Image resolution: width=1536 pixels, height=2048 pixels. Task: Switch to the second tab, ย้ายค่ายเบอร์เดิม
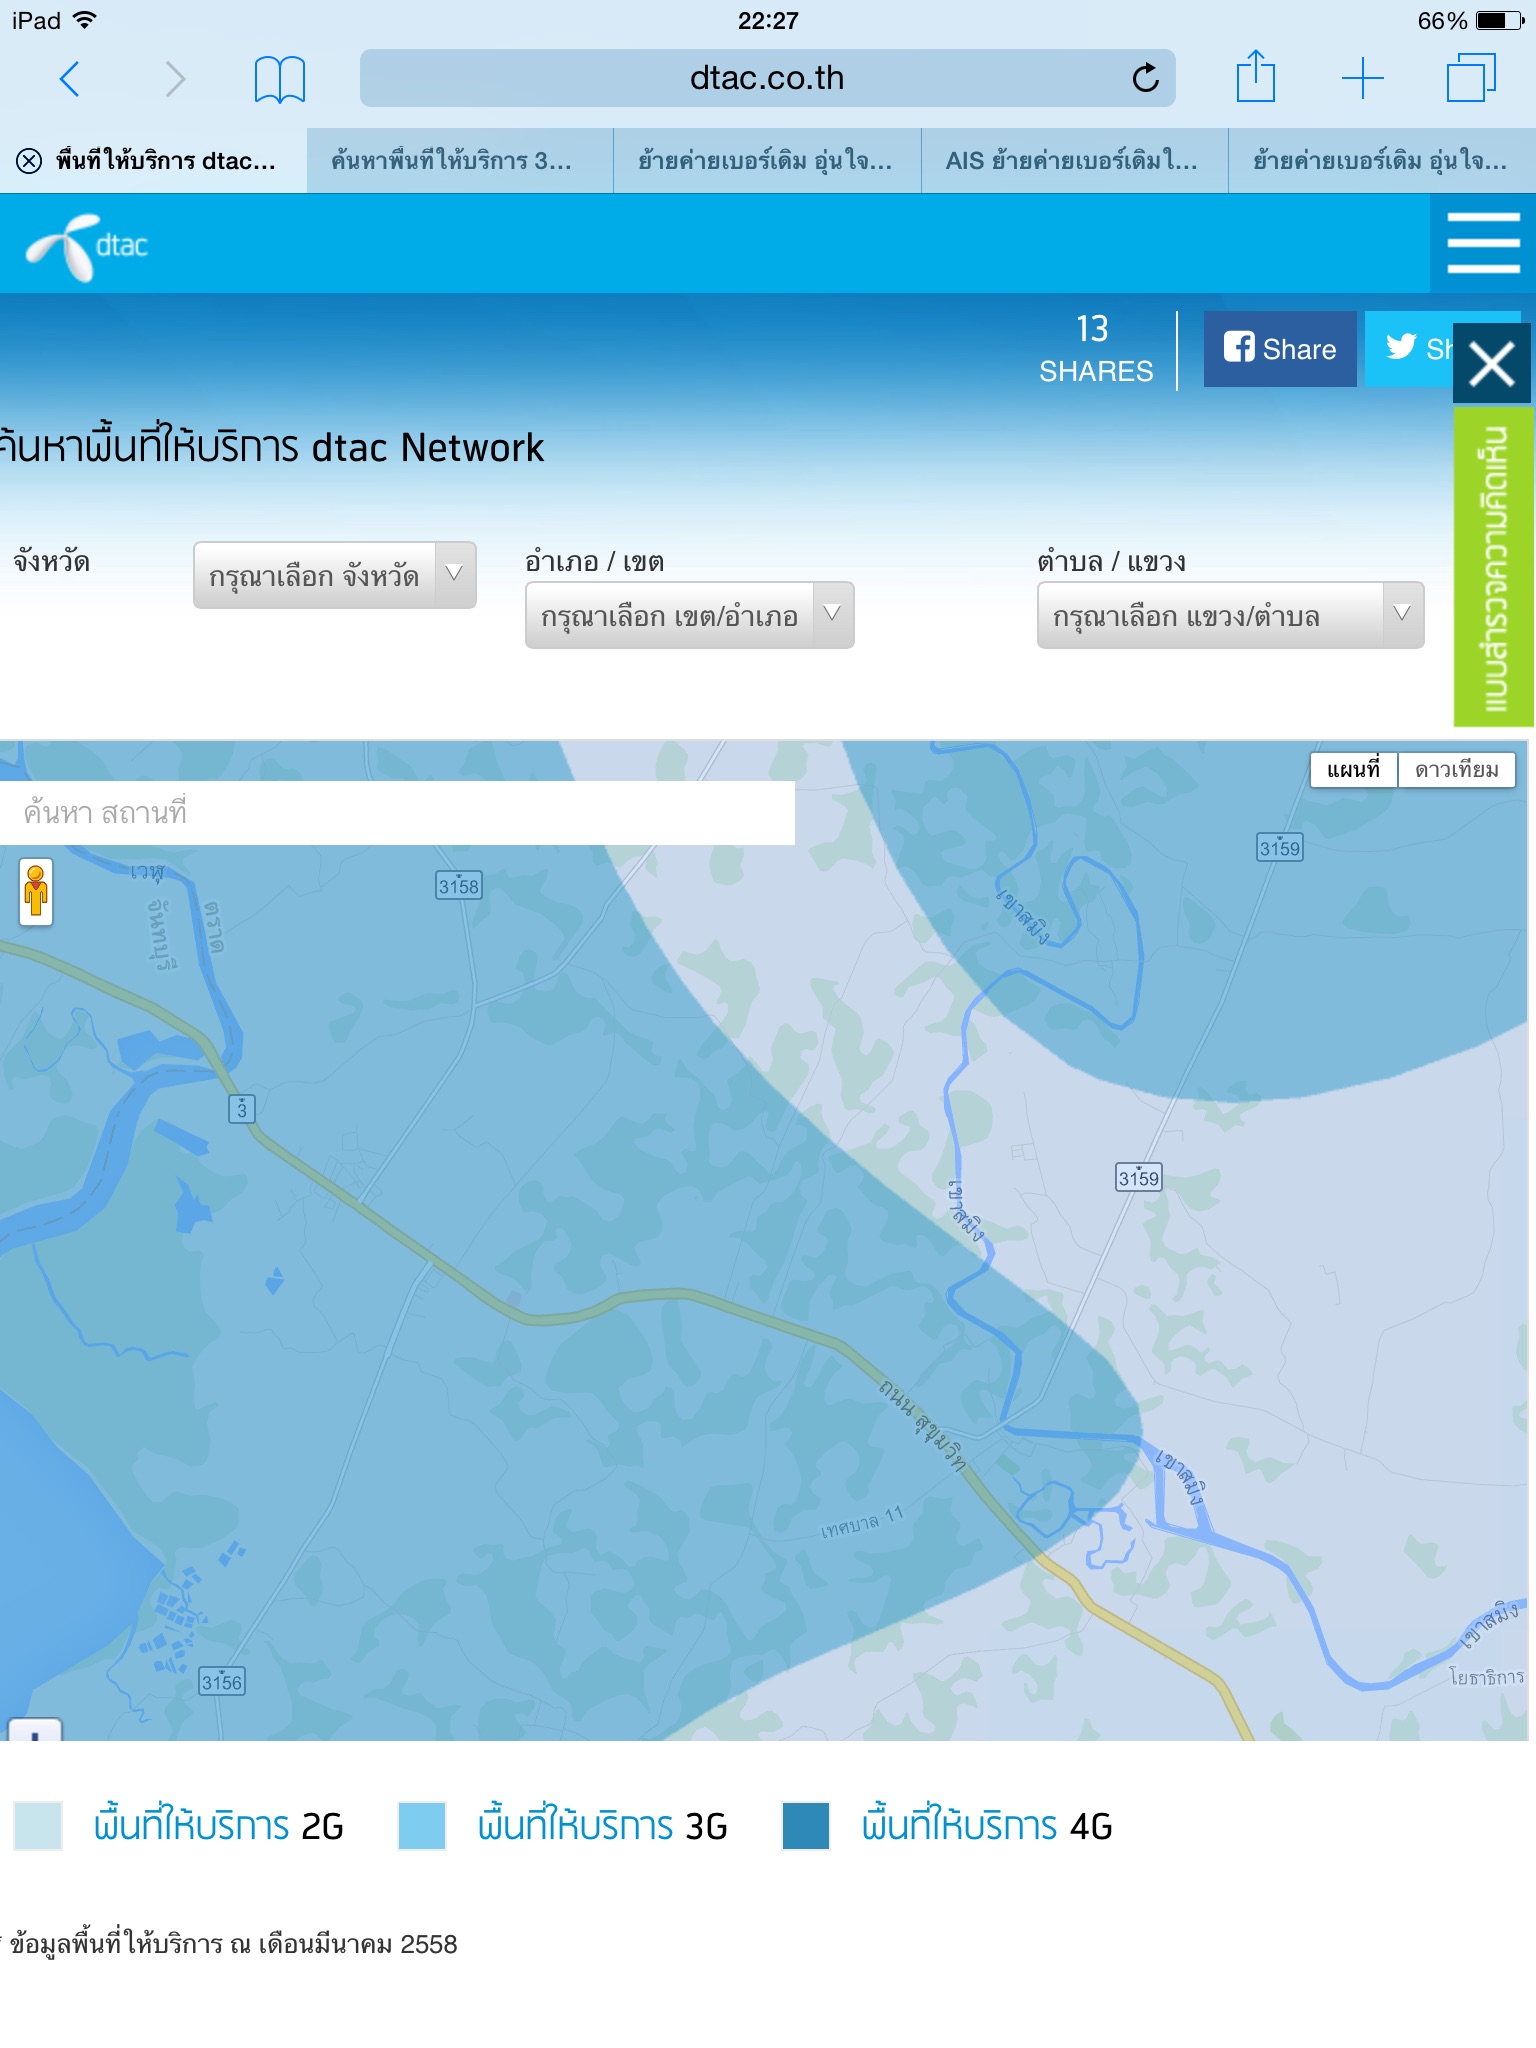(x=767, y=161)
